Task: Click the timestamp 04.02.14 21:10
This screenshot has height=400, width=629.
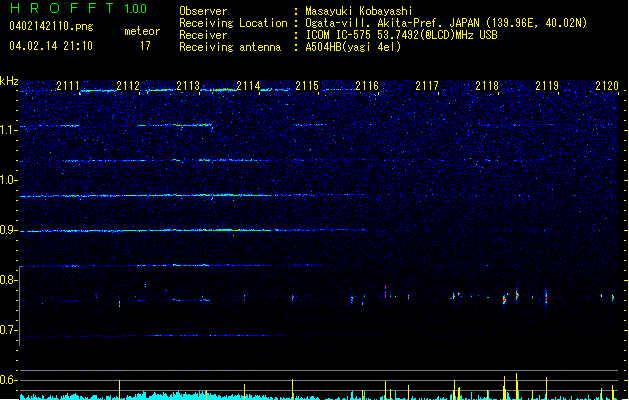Action: (51, 46)
